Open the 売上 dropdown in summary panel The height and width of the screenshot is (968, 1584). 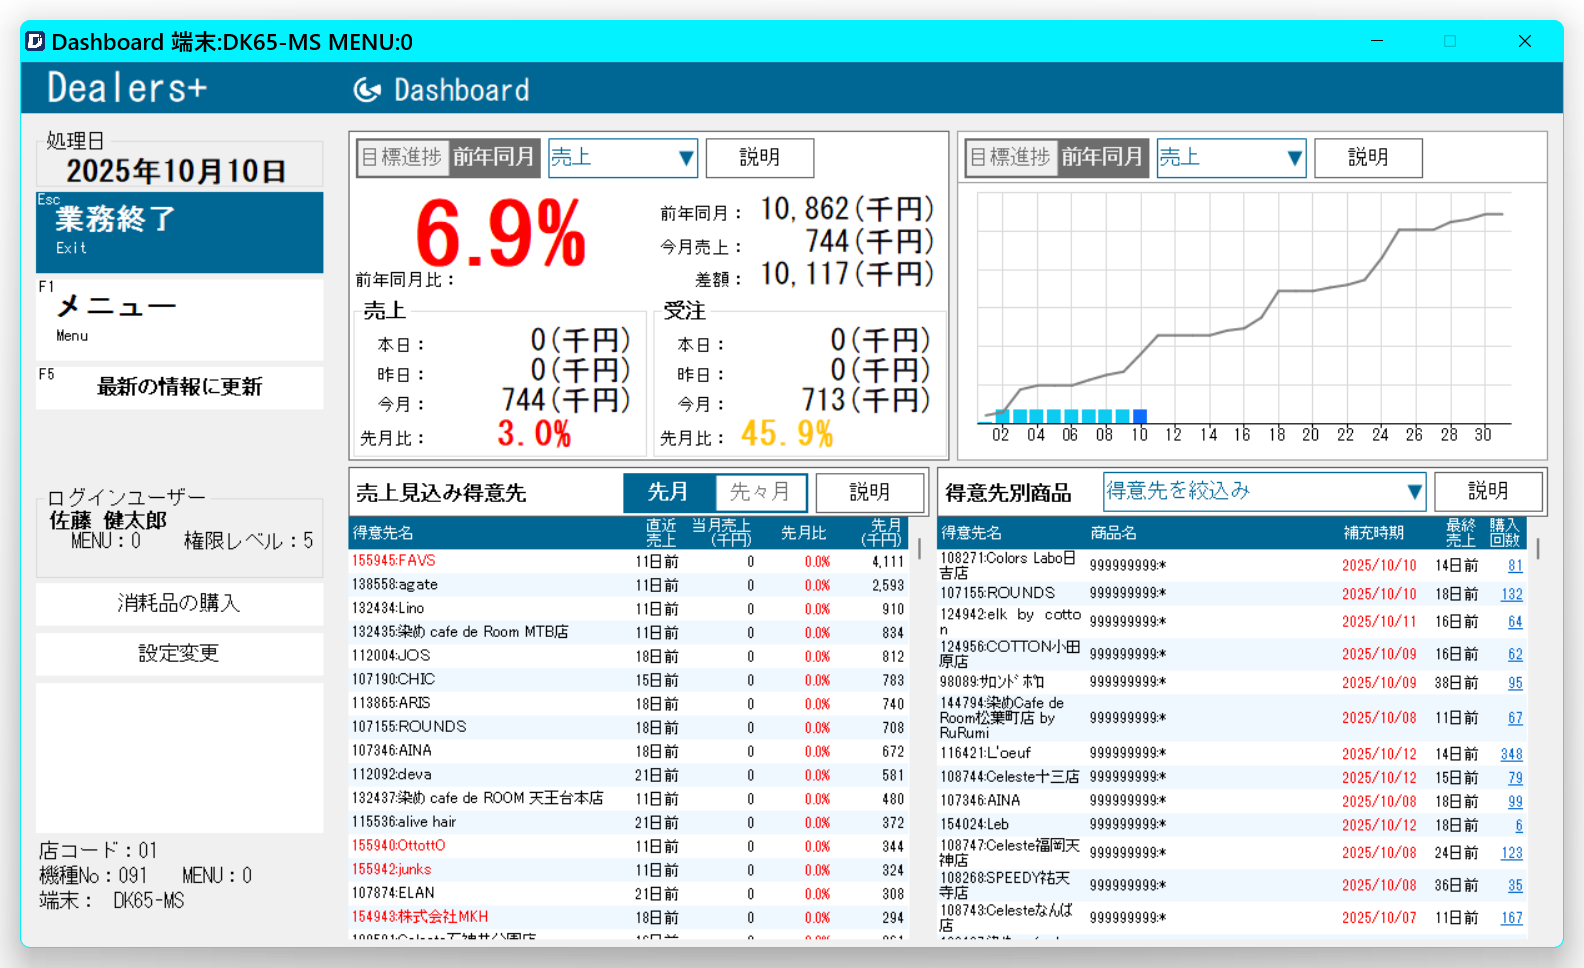(x=622, y=158)
